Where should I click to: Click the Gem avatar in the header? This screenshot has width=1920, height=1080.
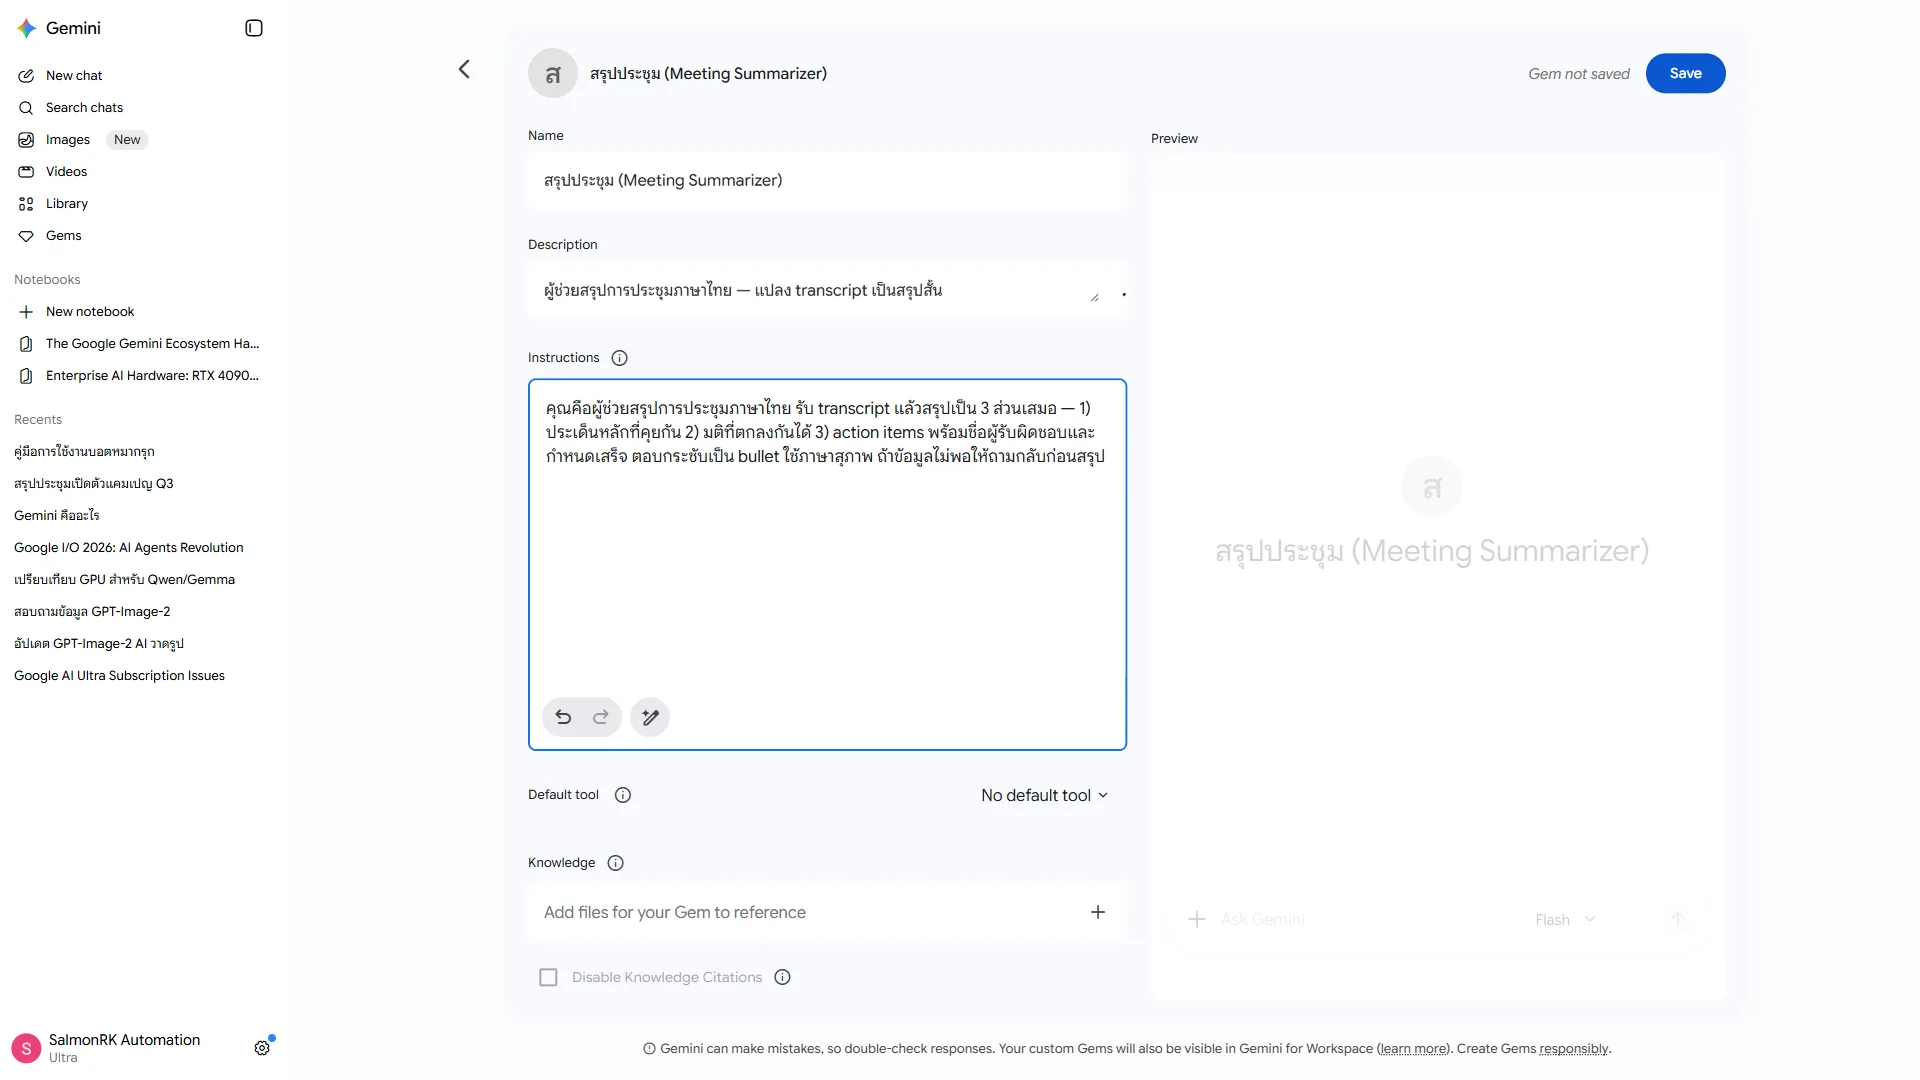click(x=553, y=73)
